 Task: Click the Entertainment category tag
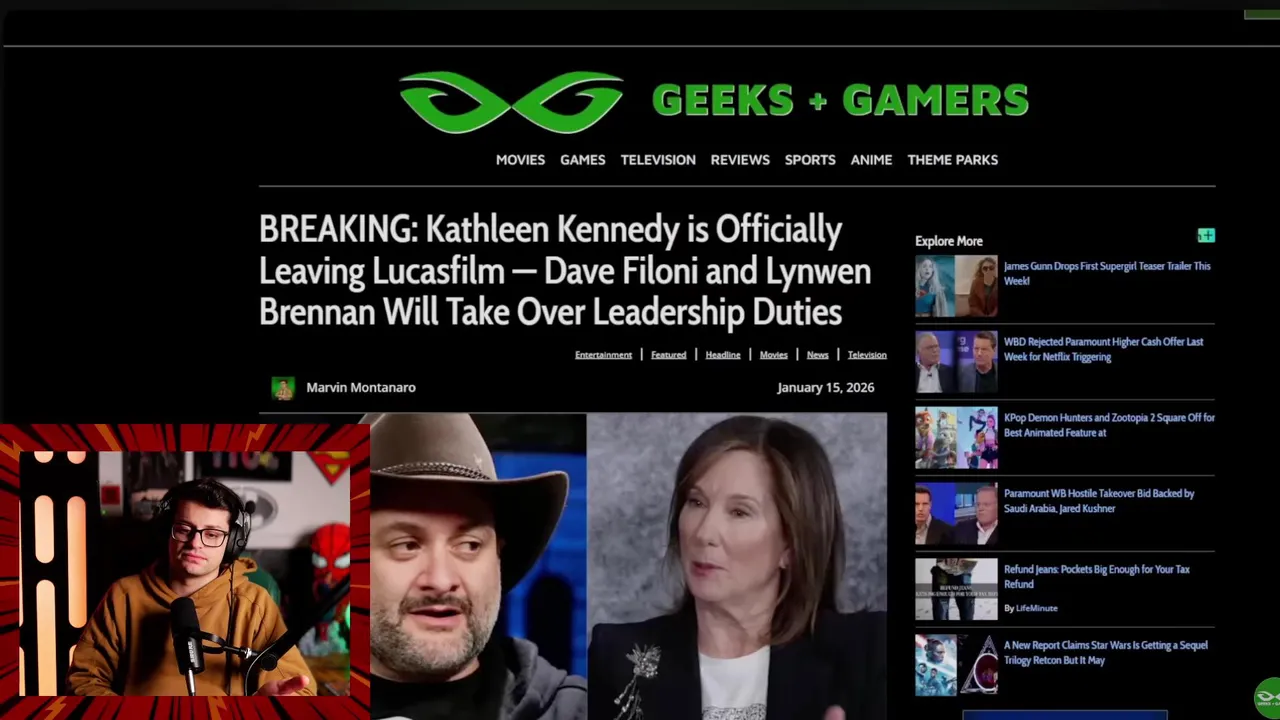603,355
